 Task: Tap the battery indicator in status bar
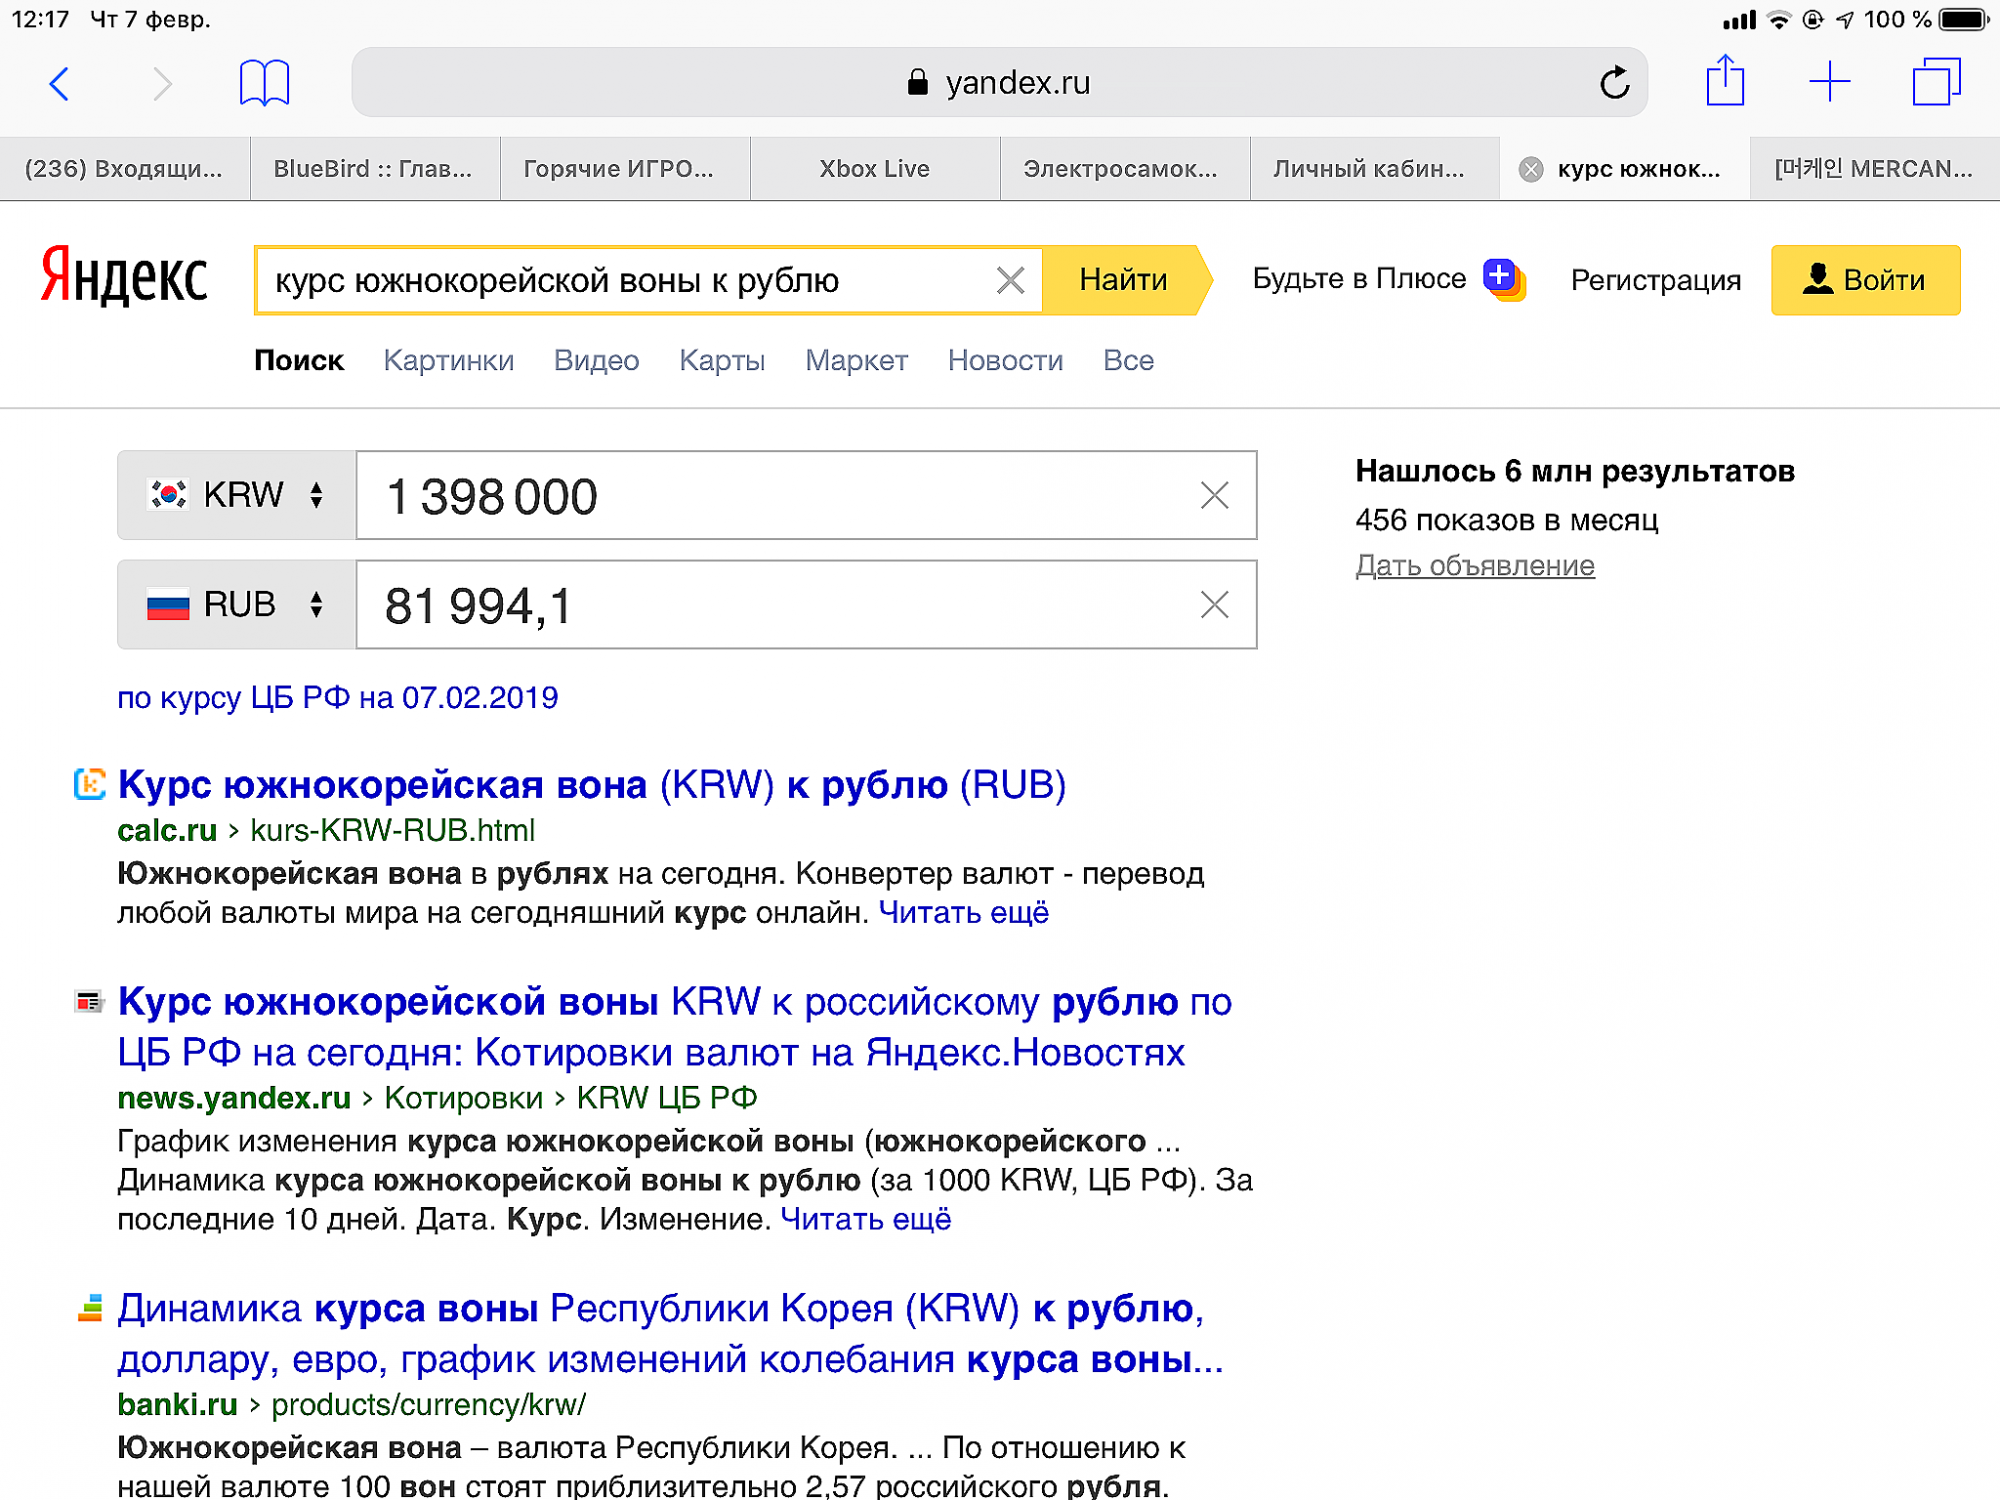pos(1964,19)
